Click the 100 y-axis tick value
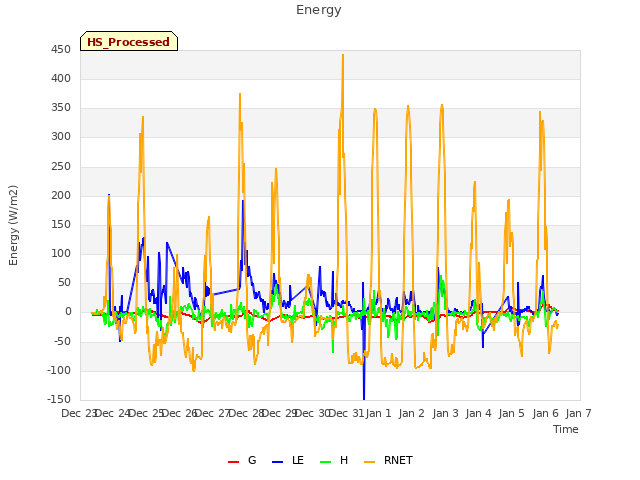The width and height of the screenshot is (640, 480). pyautogui.click(x=61, y=253)
